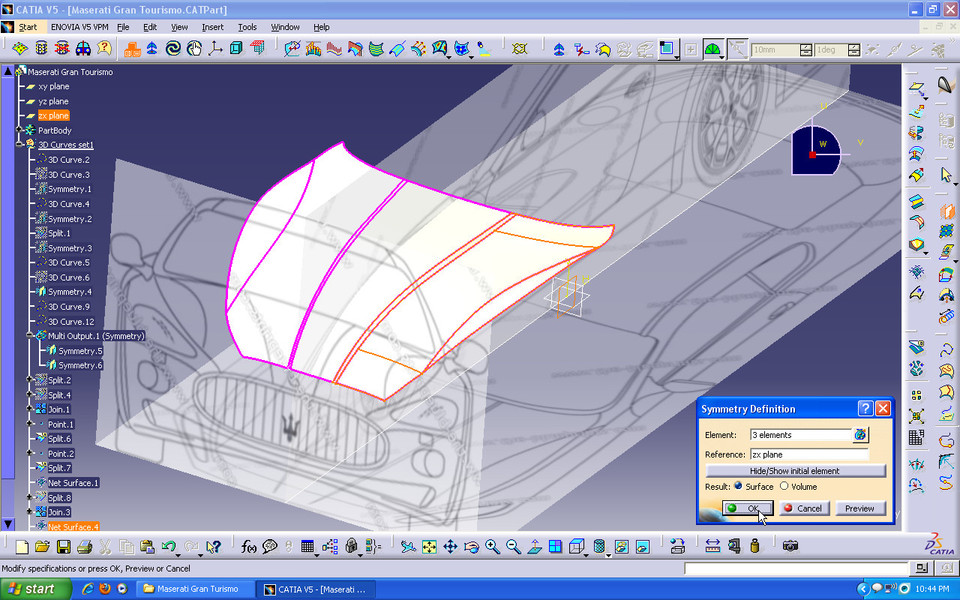Click the Print icon

84,547
